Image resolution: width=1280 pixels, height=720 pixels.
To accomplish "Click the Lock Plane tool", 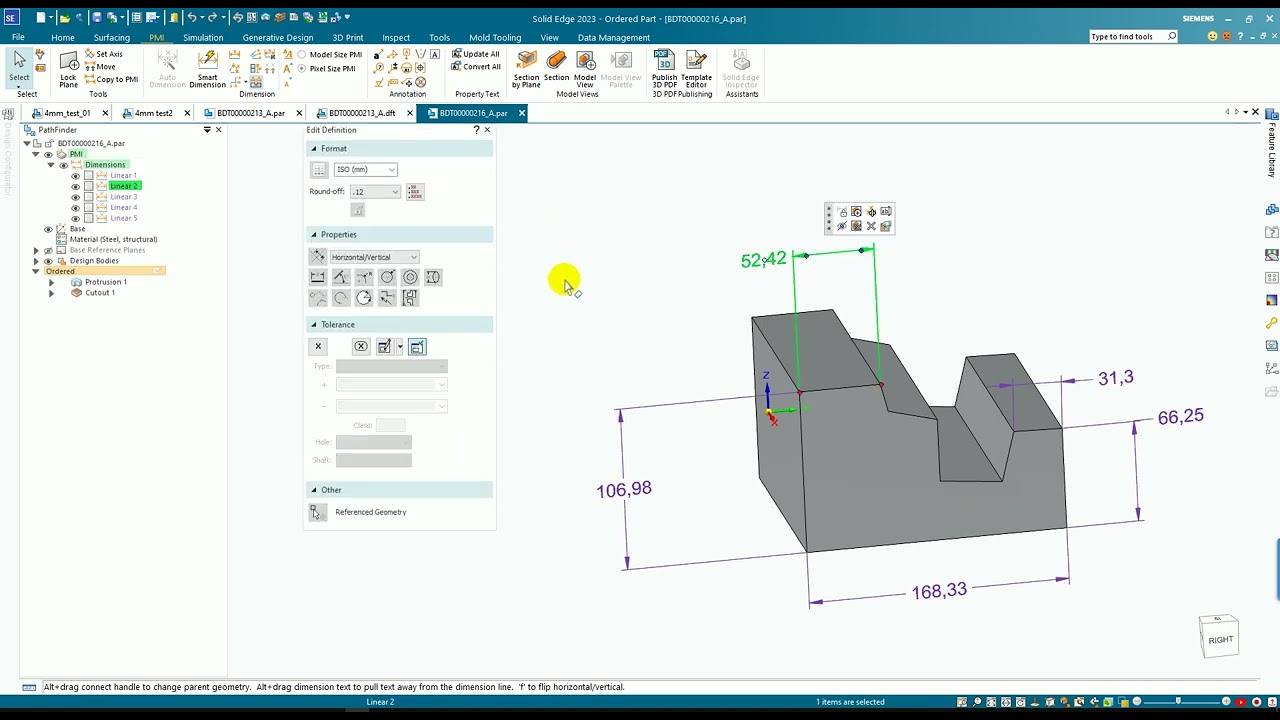I will 68,68.
